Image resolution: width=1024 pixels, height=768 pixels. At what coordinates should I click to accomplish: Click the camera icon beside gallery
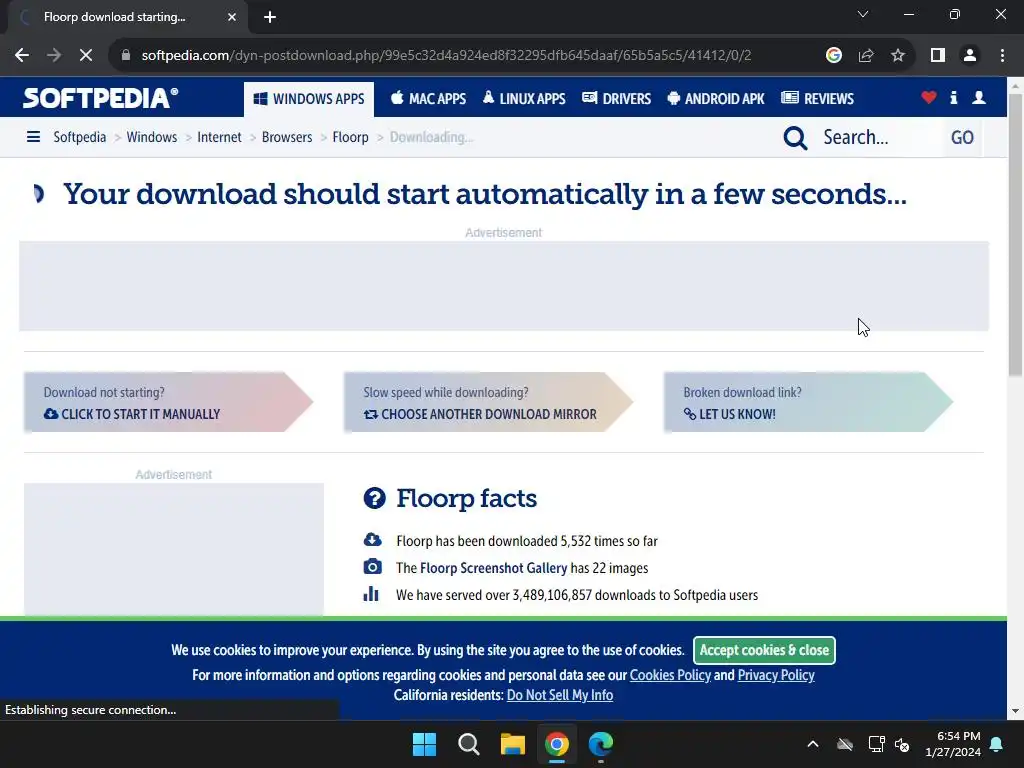coord(372,566)
